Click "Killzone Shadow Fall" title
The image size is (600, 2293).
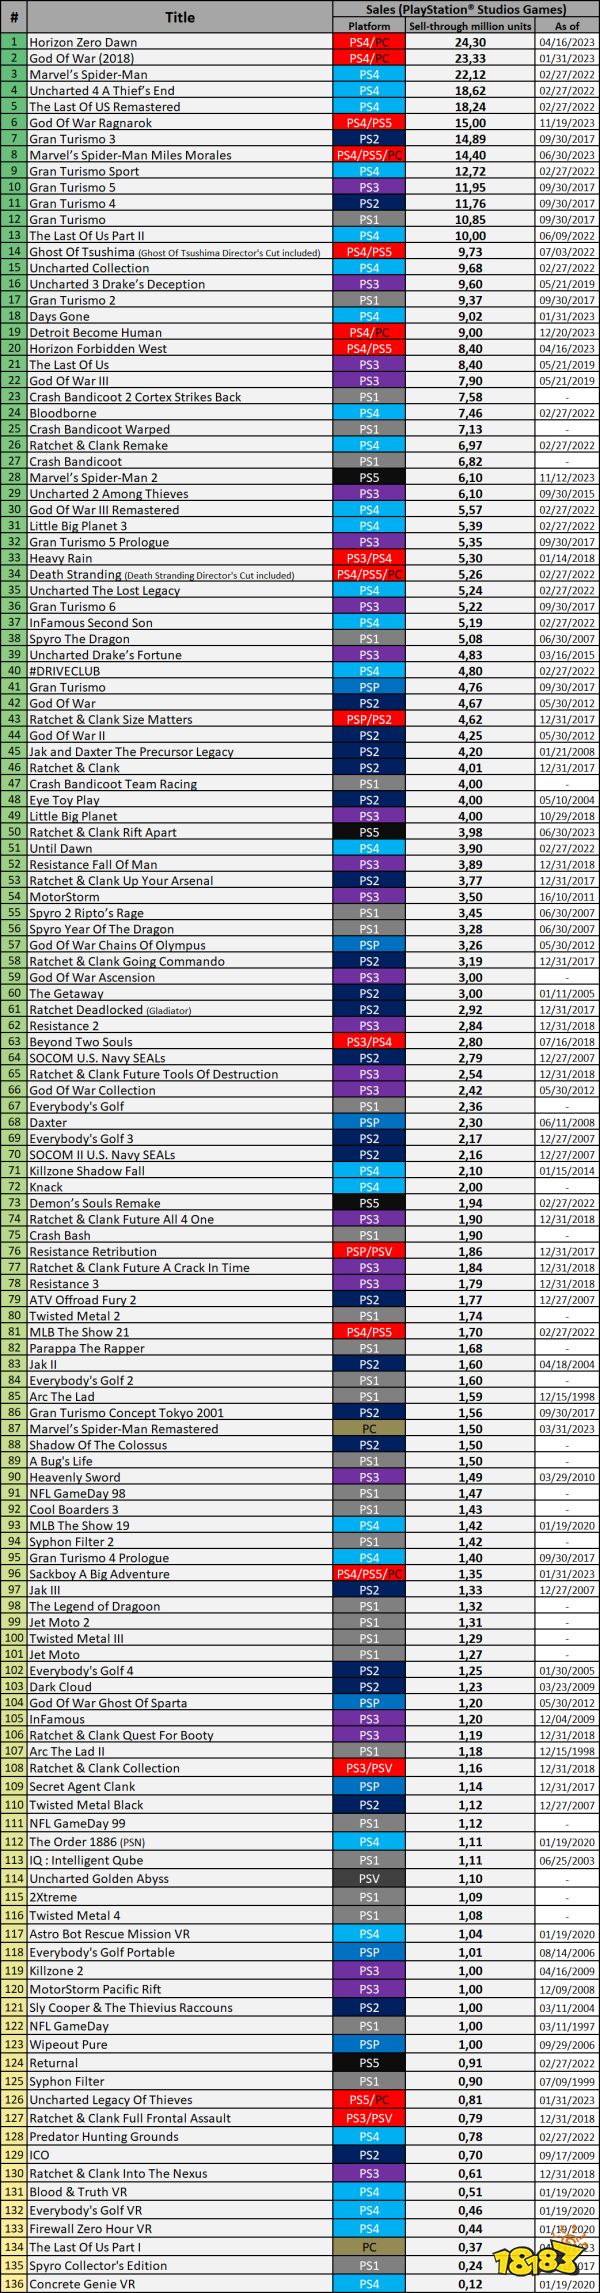87,1171
